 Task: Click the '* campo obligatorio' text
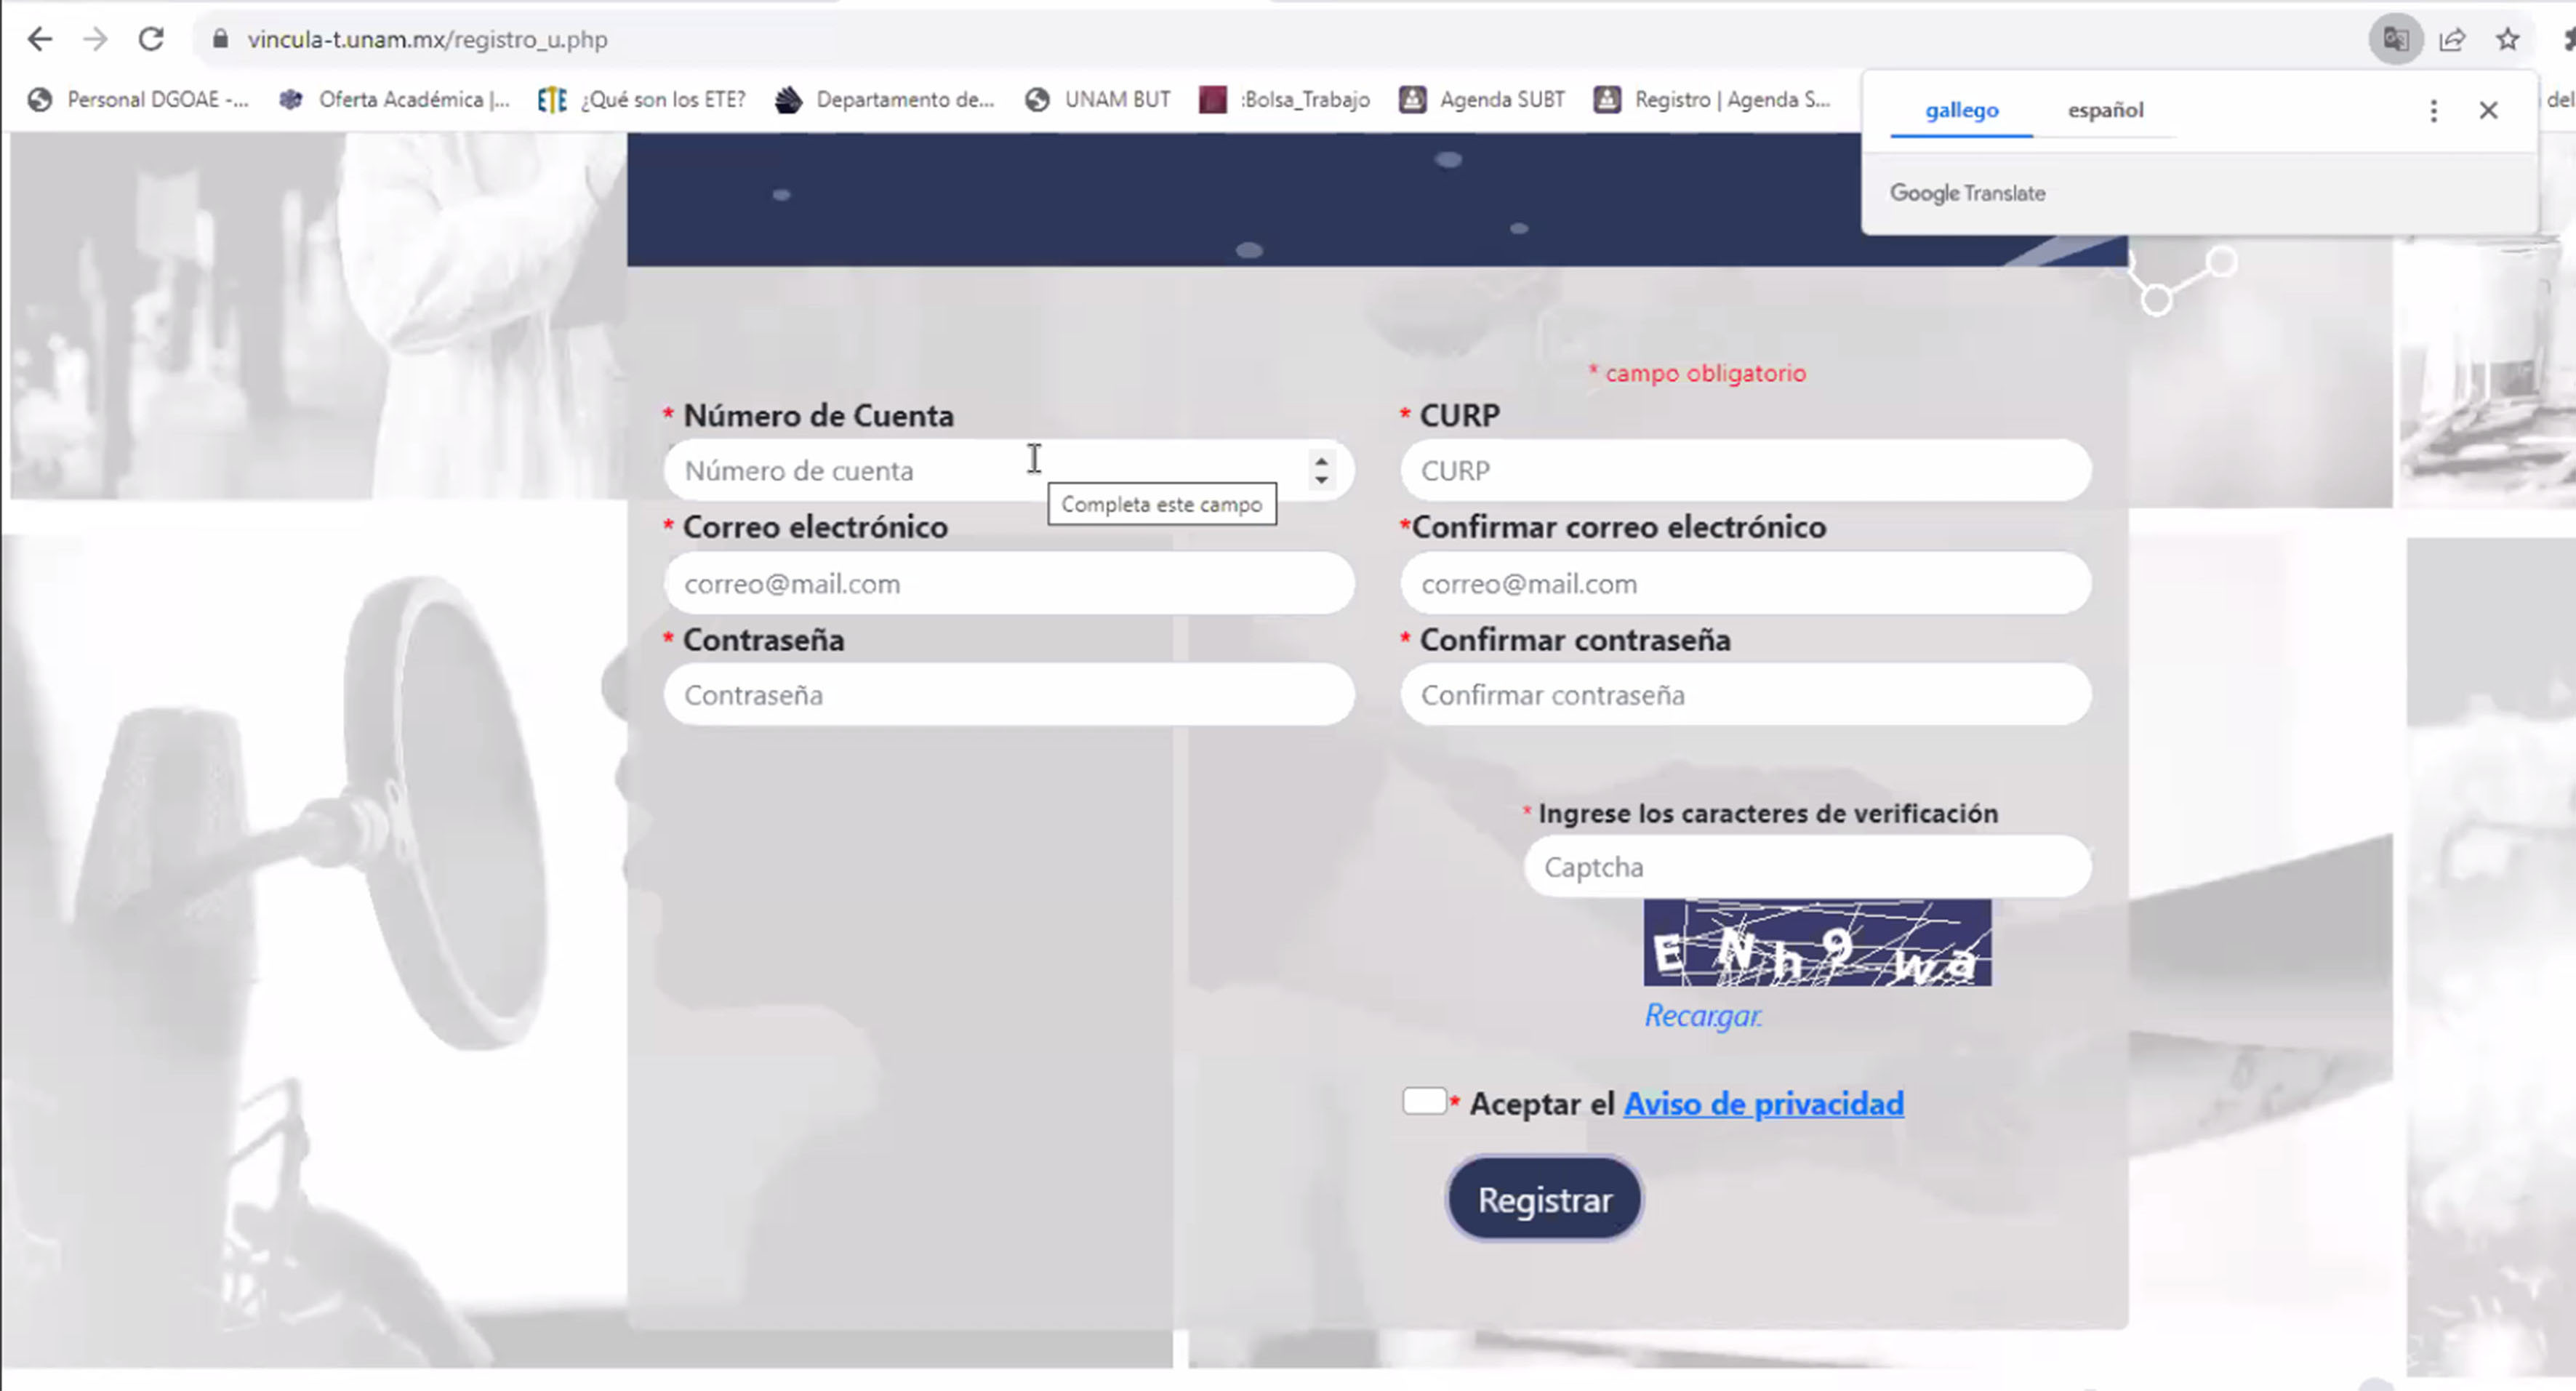(1698, 373)
